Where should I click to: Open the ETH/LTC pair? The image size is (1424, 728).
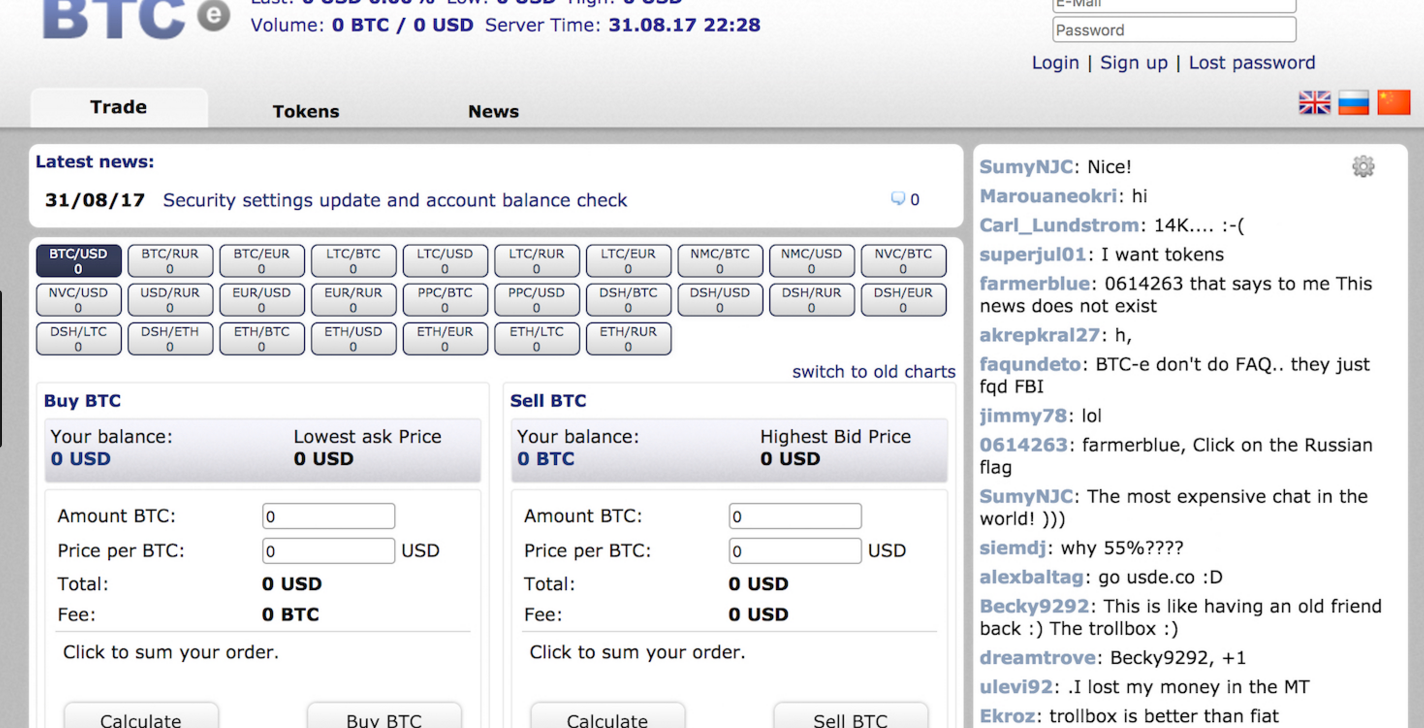(x=537, y=339)
